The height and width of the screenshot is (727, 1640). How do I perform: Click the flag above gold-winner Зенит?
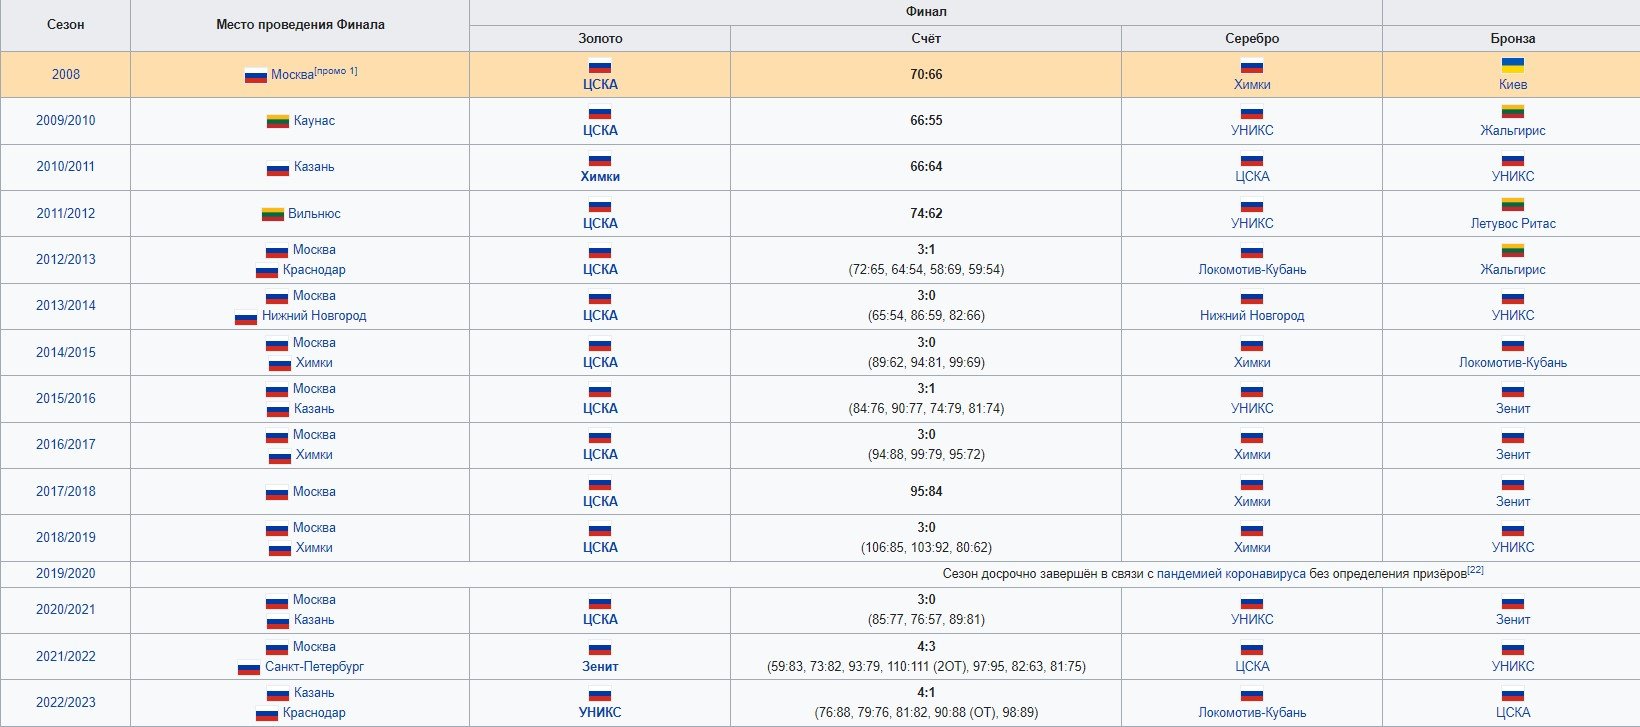click(x=600, y=647)
